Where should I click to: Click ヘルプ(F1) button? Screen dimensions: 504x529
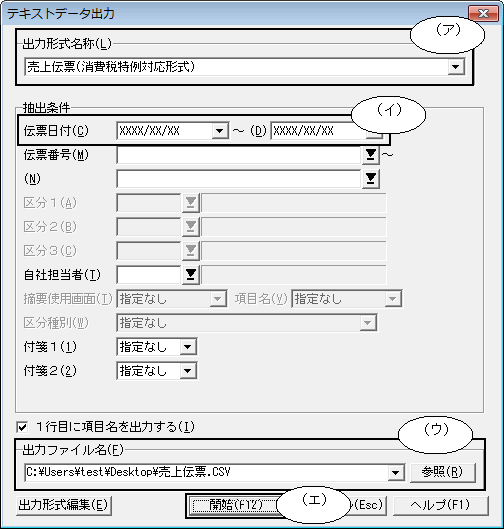click(440, 505)
